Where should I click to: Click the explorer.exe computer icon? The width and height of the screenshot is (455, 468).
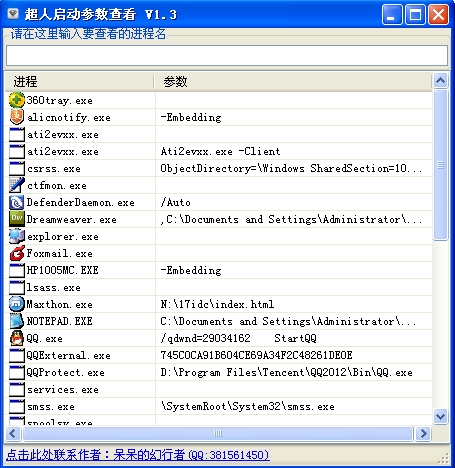point(17,236)
